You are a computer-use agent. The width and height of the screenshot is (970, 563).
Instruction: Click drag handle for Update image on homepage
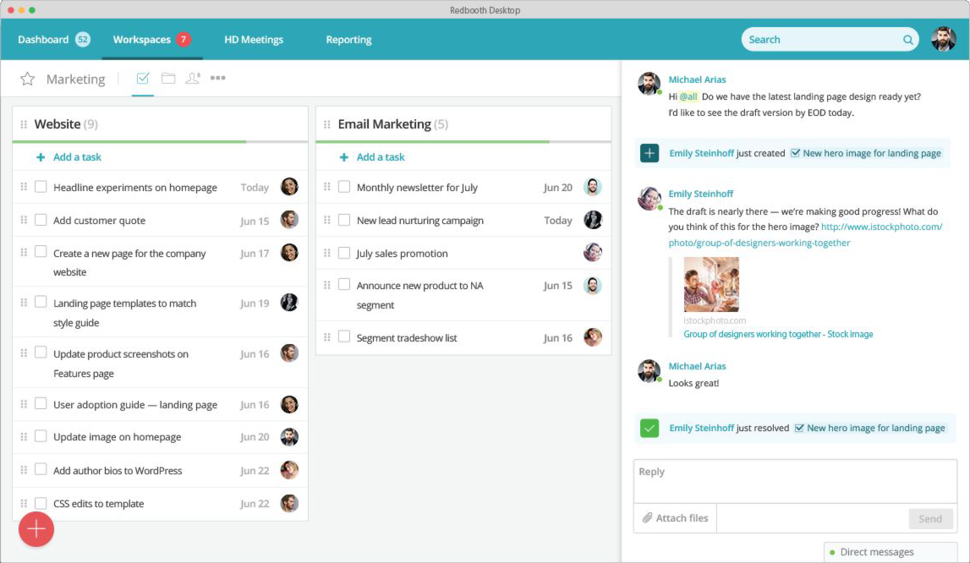click(x=24, y=437)
